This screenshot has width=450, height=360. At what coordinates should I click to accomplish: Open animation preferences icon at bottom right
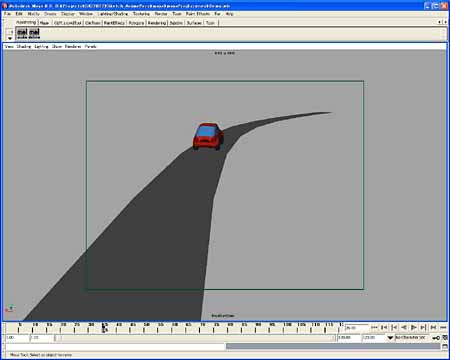(445, 338)
